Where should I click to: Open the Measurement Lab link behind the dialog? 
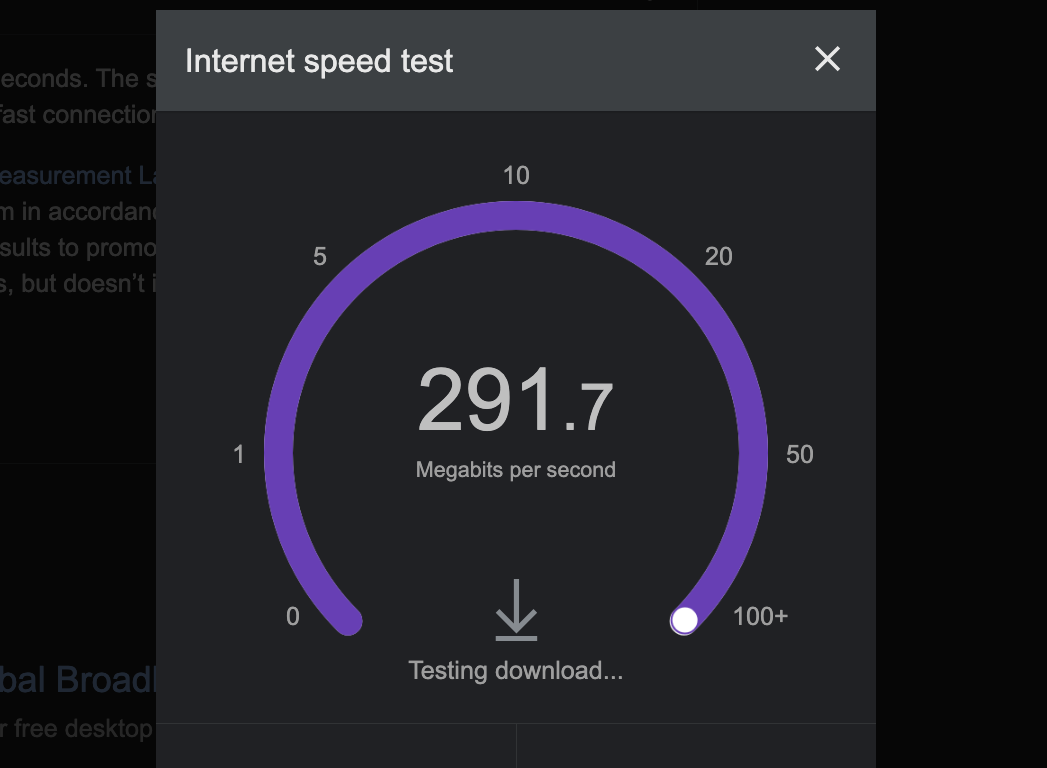[75, 175]
